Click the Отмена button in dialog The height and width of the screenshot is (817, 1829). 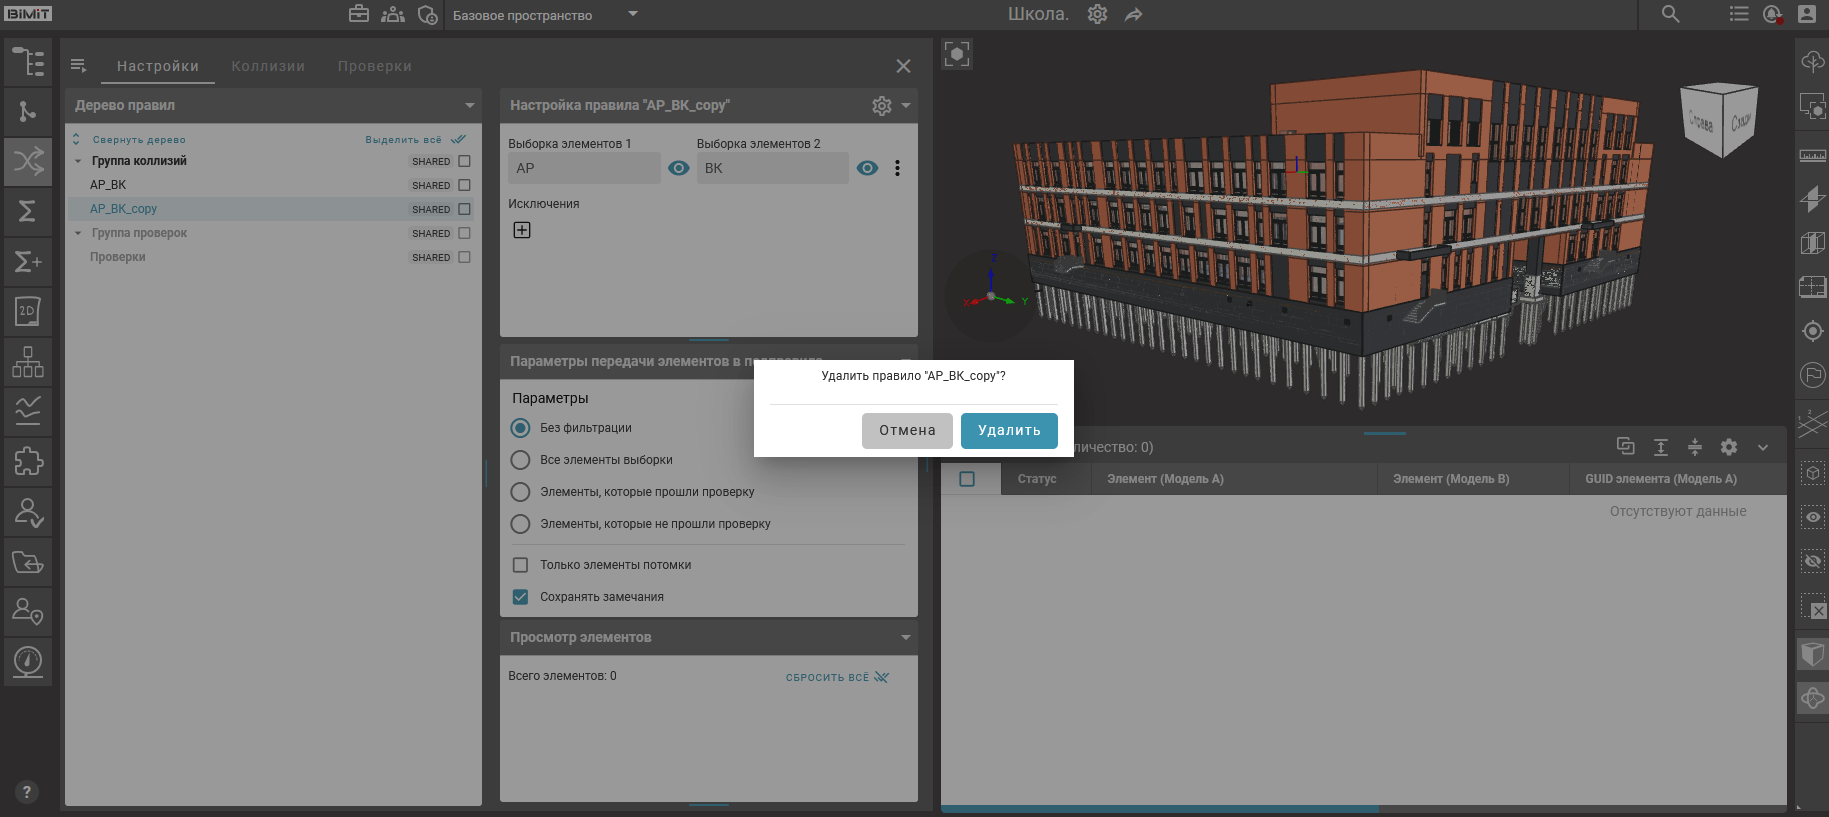[x=907, y=431]
